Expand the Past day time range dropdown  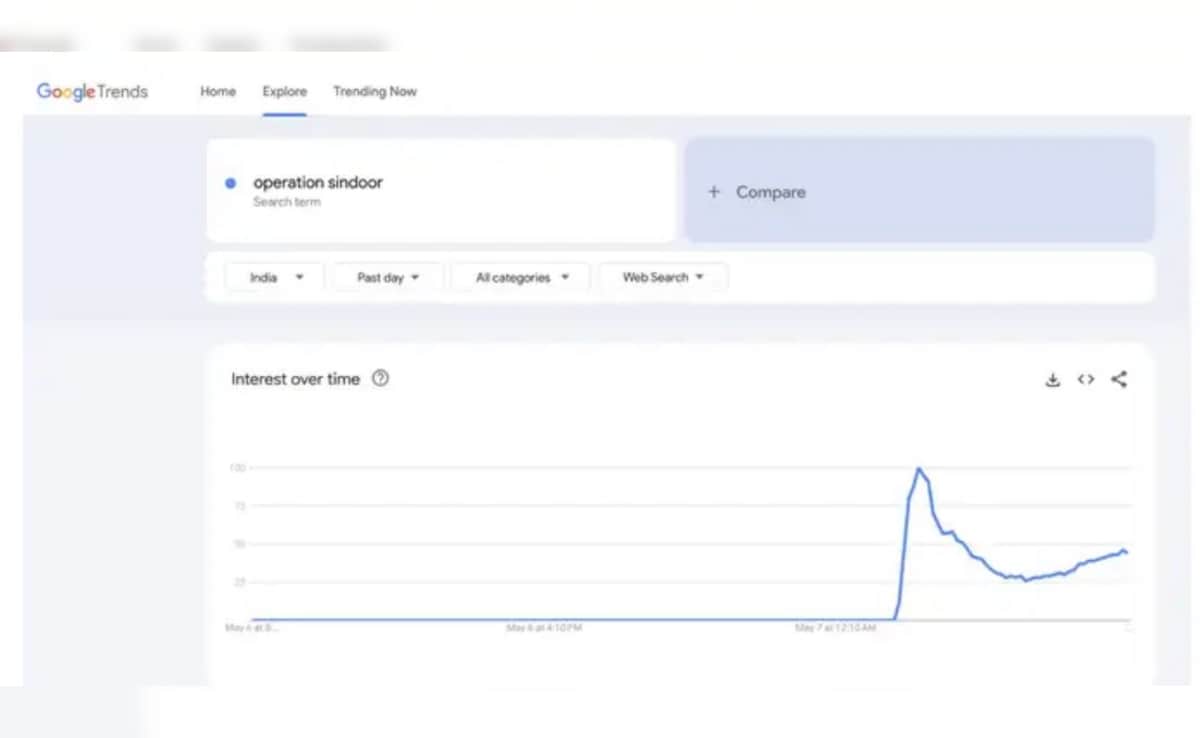(x=387, y=278)
